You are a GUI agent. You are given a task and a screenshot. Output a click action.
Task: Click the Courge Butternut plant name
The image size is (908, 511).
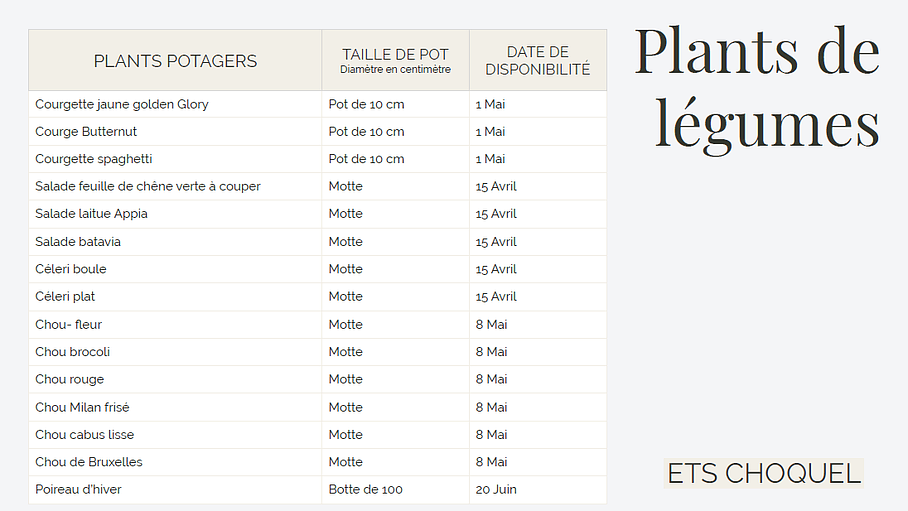[86, 131]
